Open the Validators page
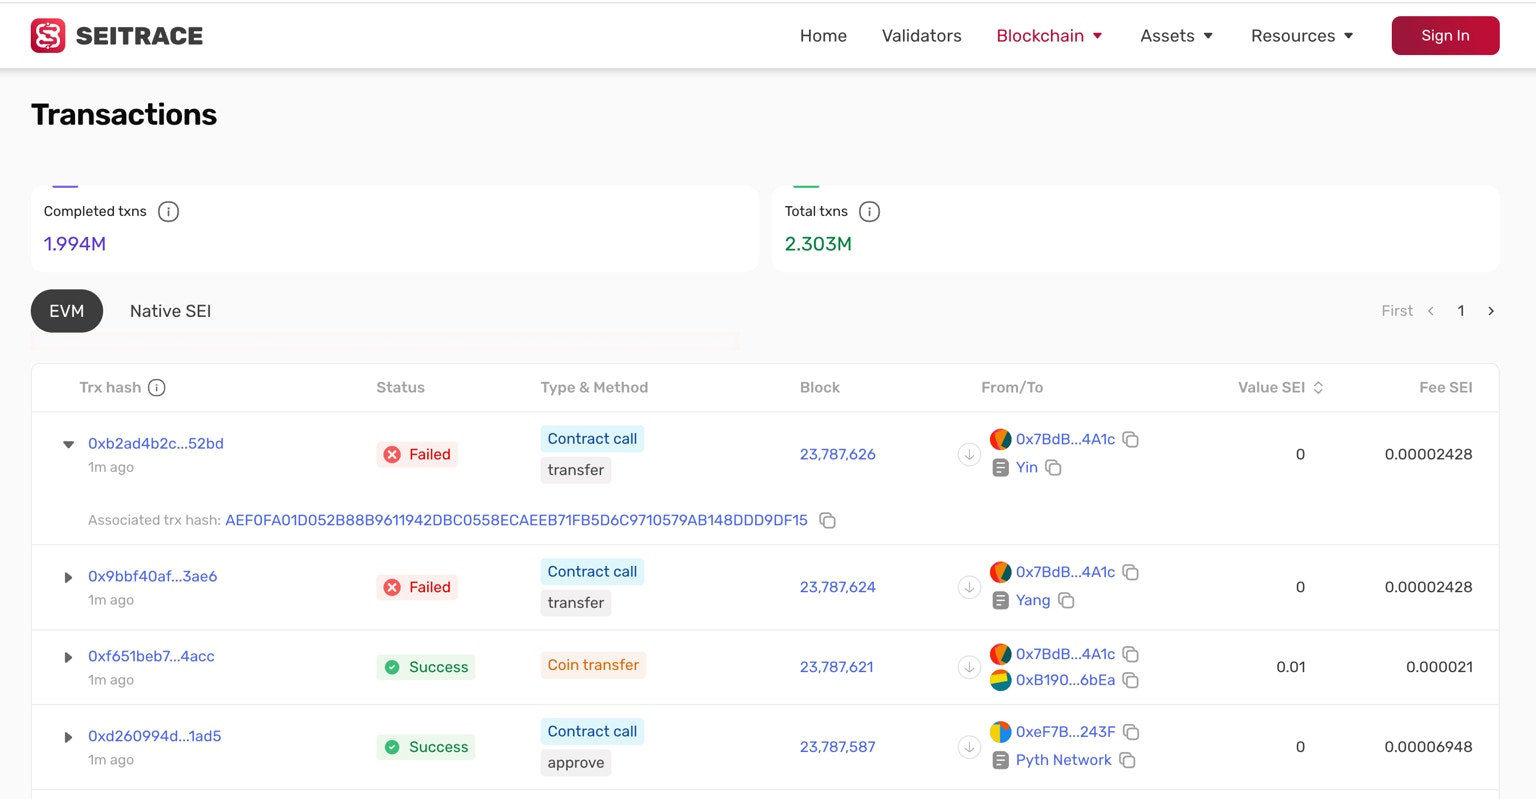 [x=921, y=36]
